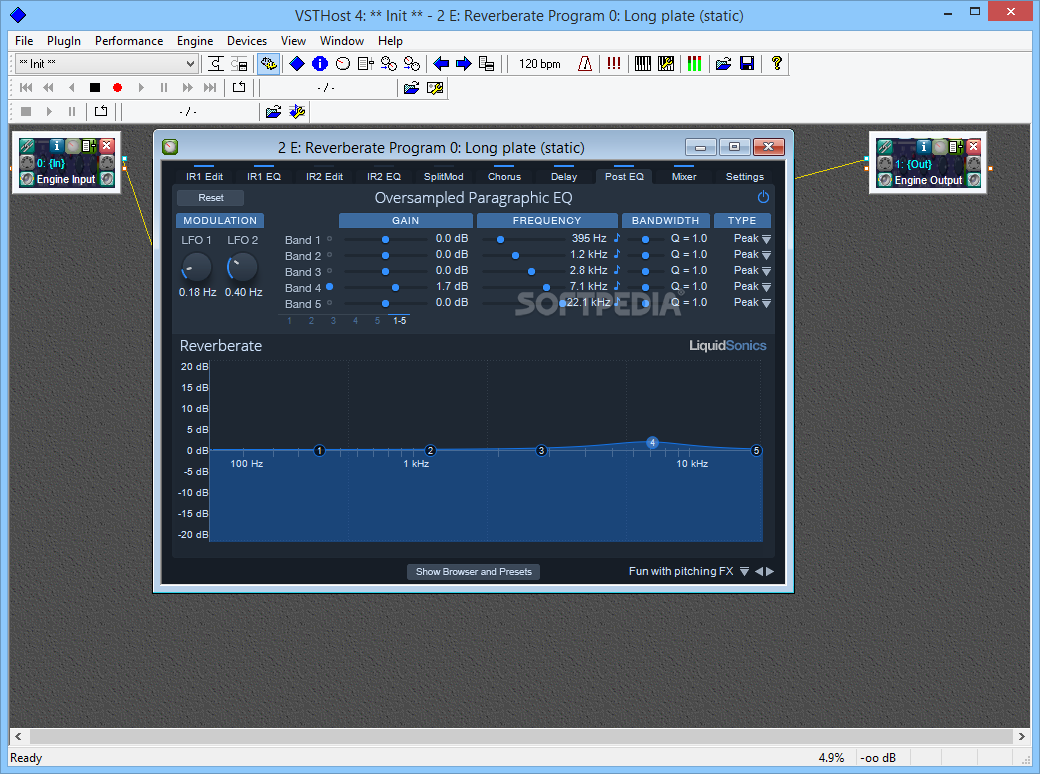Click the plugin icon in Reverberate title bar

(170, 147)
